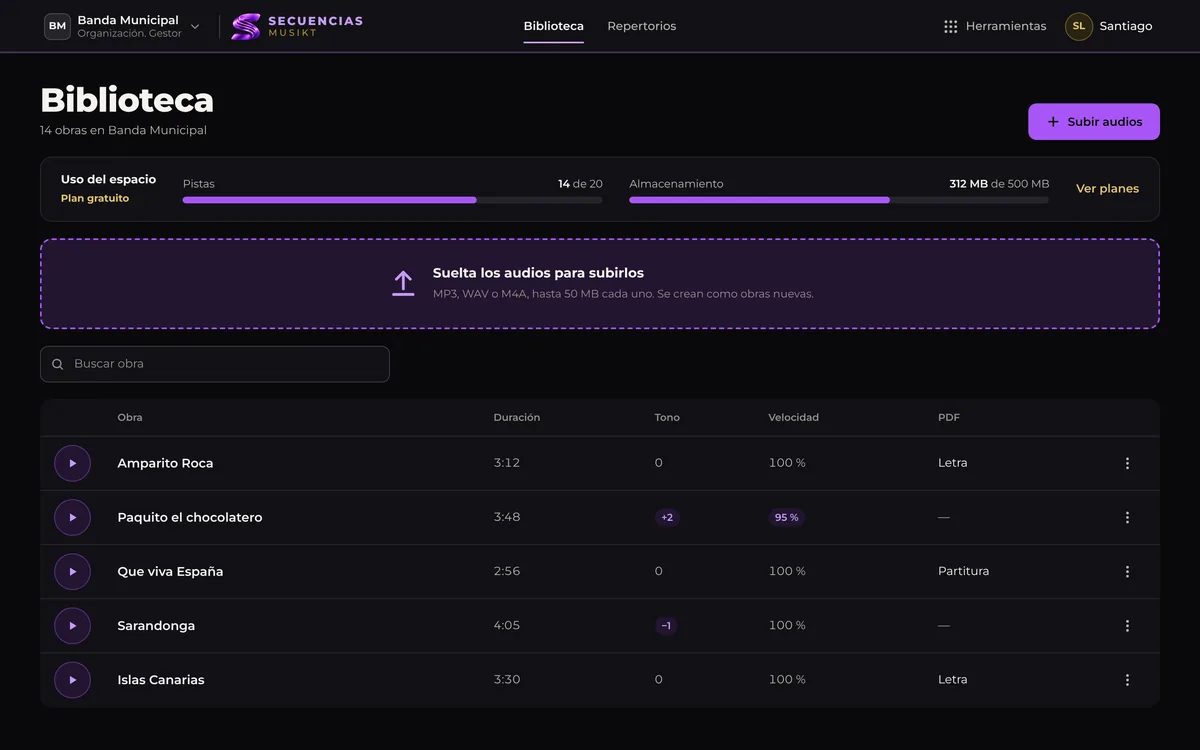
Task: Select the Sarandonga title
Action: point(156,625)
